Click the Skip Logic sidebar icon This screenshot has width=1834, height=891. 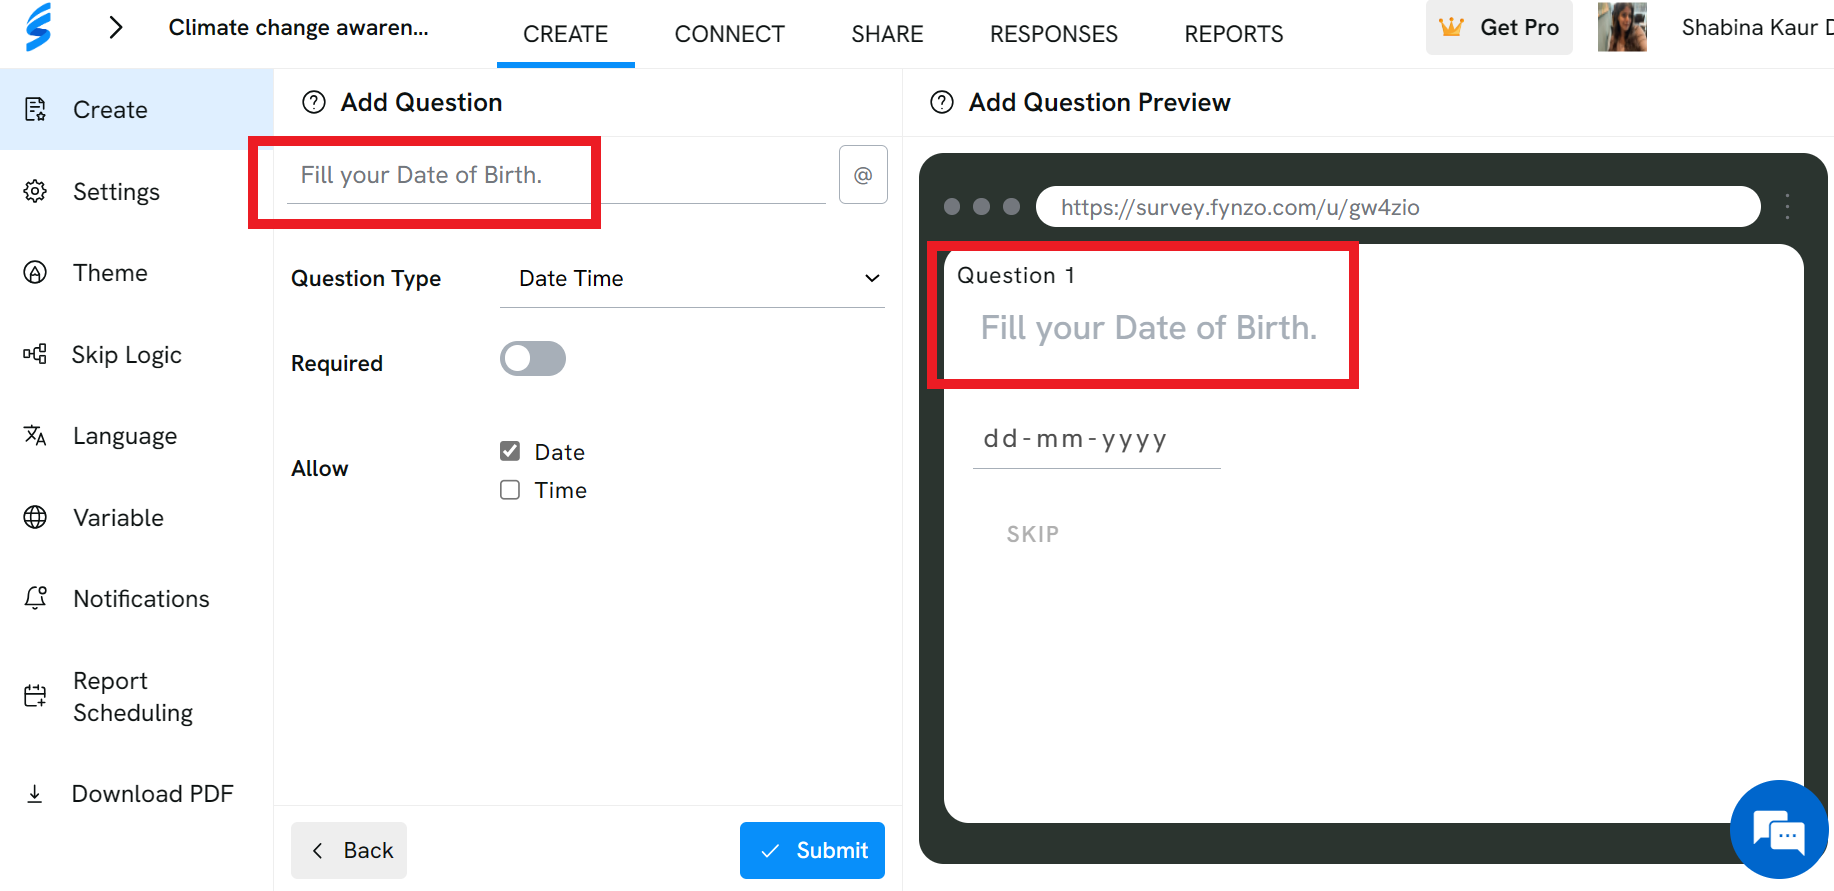click(35, 354)
